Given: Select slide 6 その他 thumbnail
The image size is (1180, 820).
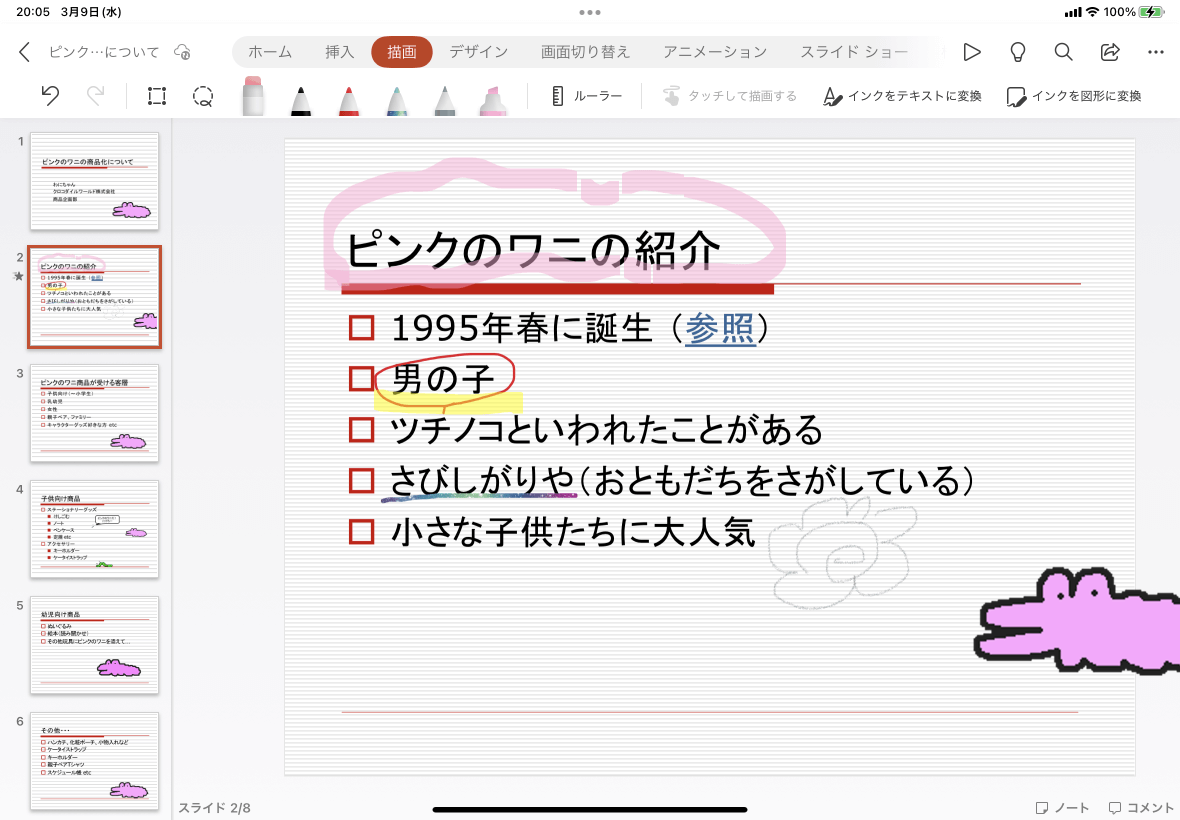Looking at the screenshot, I should click(x=95, y=761).
